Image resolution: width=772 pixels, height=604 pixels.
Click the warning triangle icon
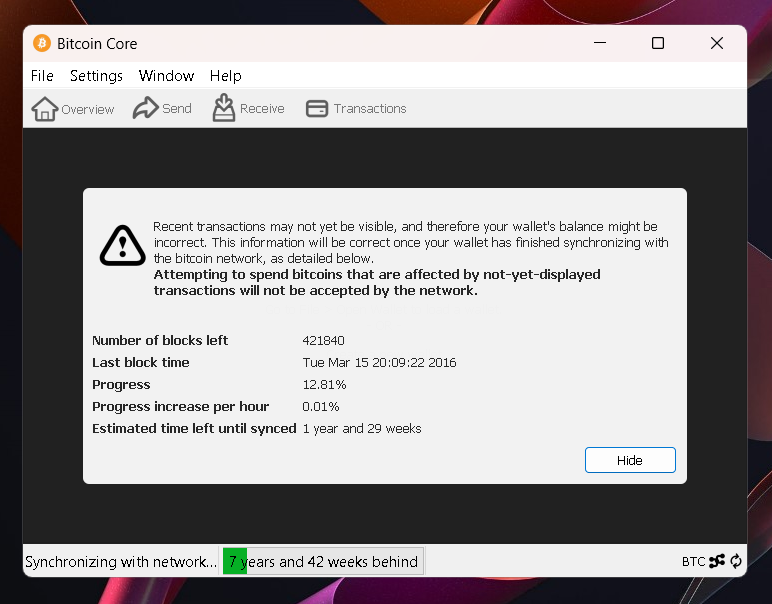pos(123,246)
